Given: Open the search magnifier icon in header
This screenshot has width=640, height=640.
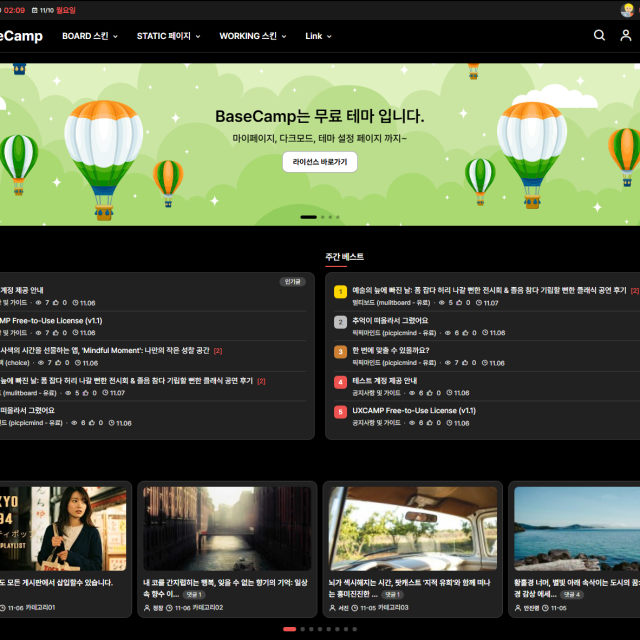Looking at the screenshot, I should [599, 35].
